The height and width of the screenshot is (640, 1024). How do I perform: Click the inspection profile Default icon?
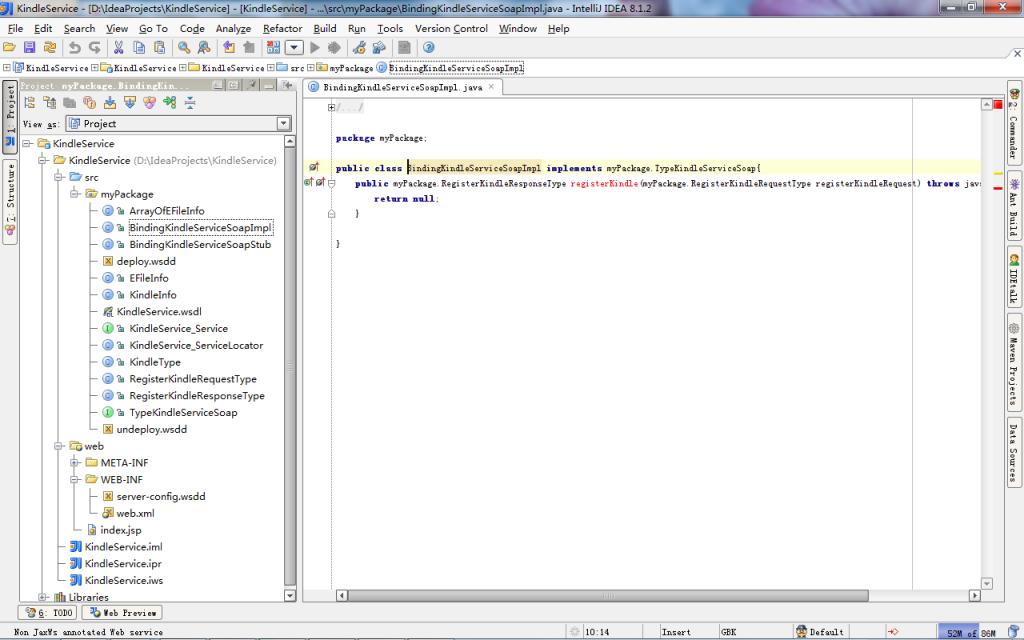(x=801, y=632)
